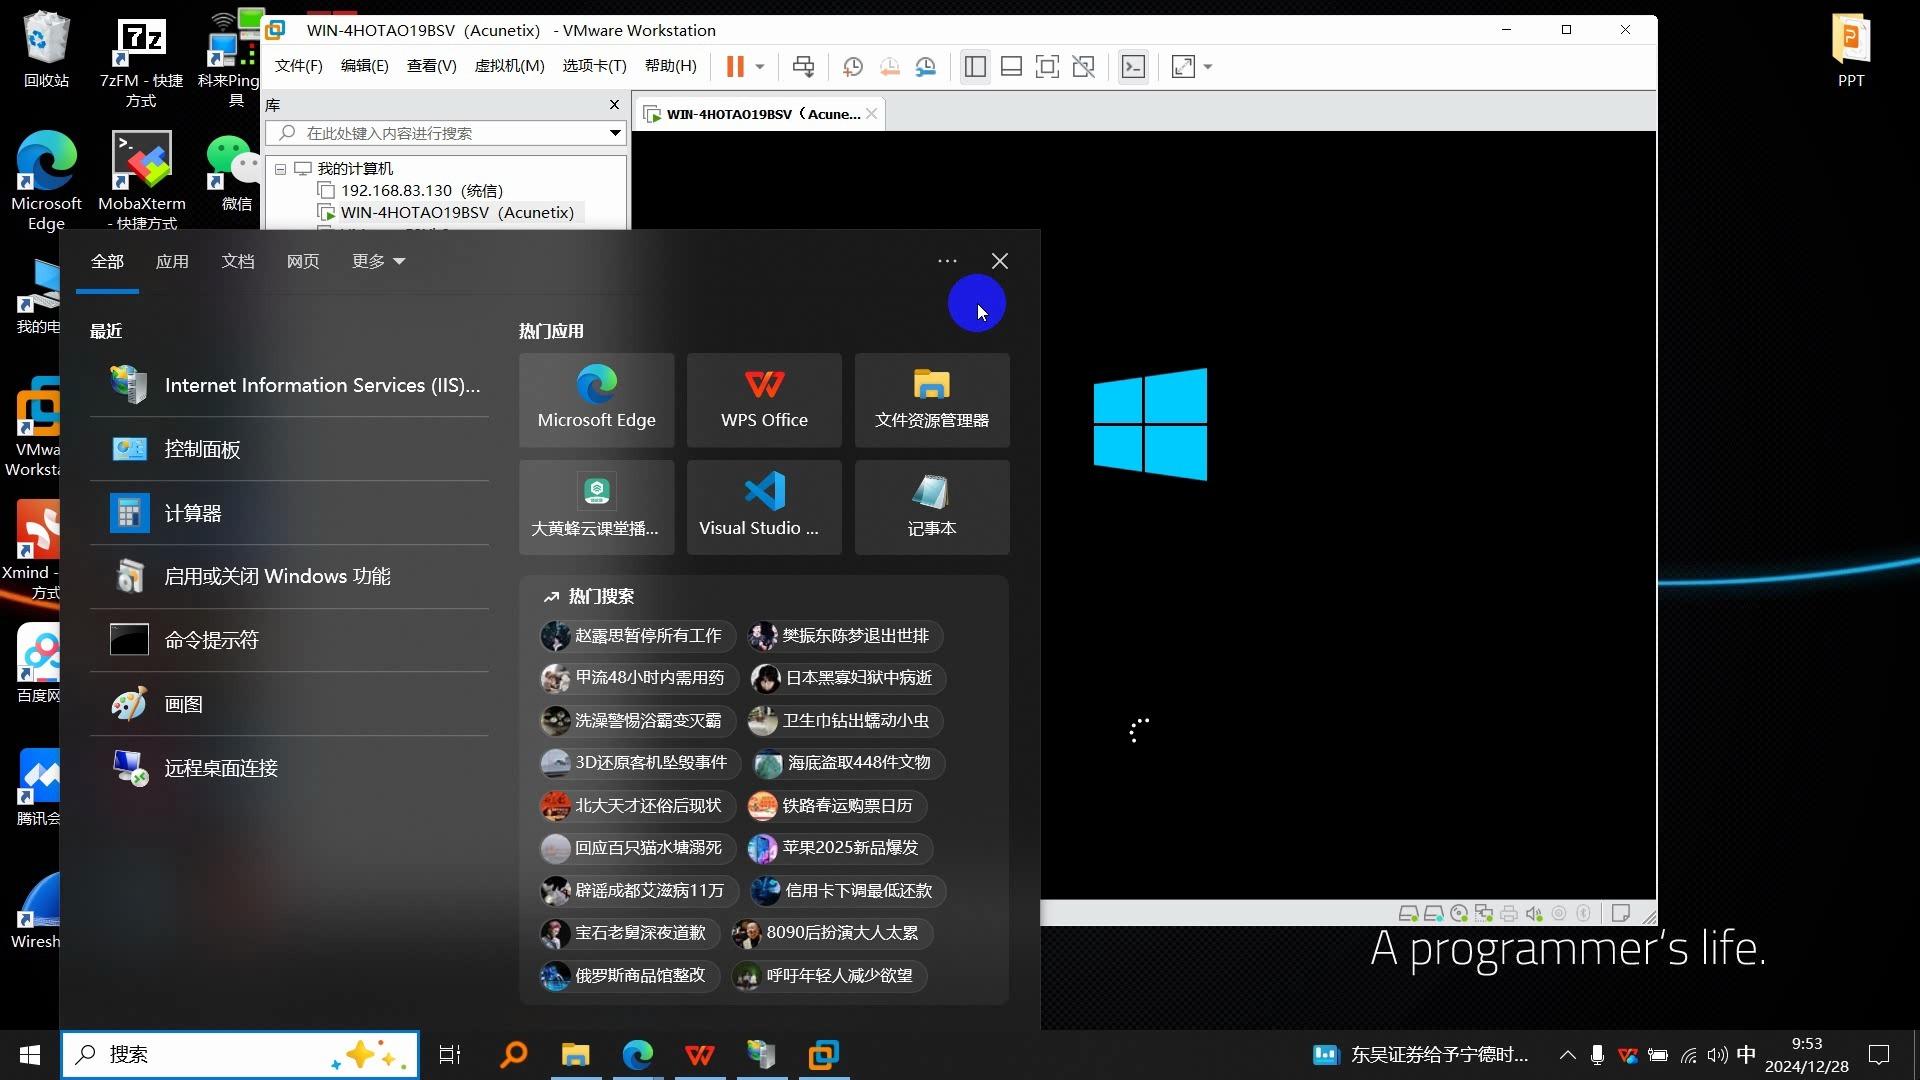Image resolution: width=1920 pixels, height=1080 pixels.
Task: Open the stretch display dropdown arrow
Action: (1208, 67)
